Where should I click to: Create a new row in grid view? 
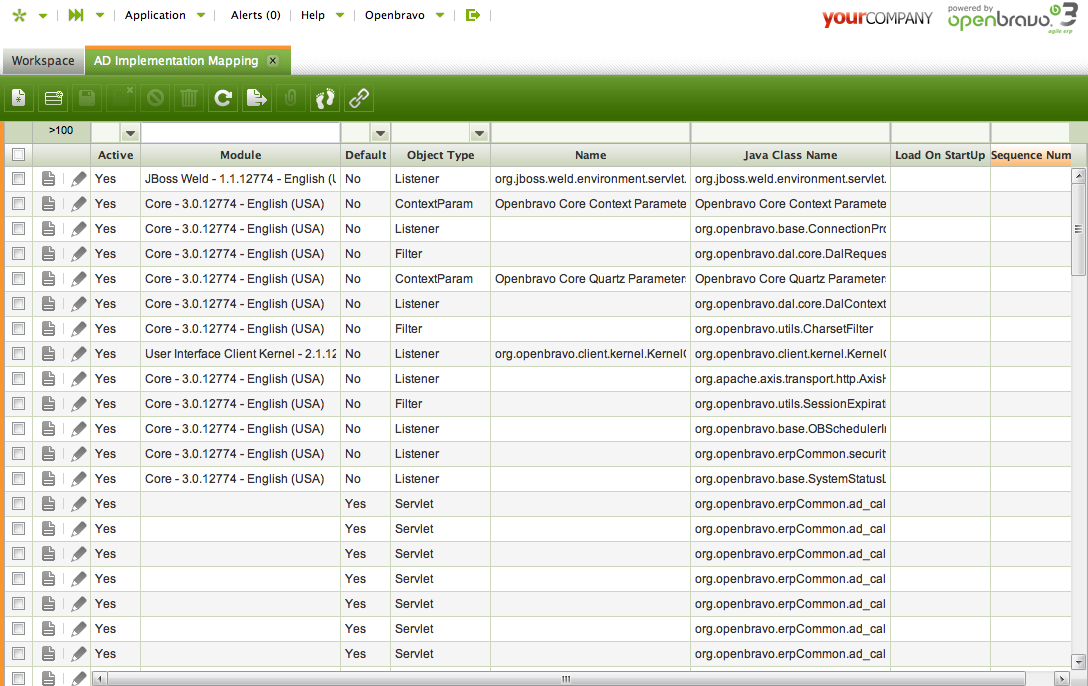pyautogui.click(x=53, y=97)
